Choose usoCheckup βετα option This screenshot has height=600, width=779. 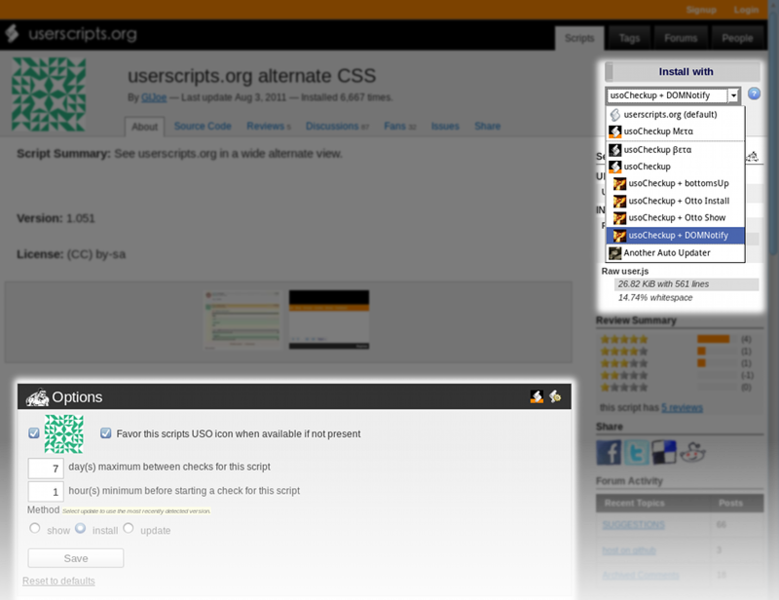pyautogui.click(x=676, y=150)
